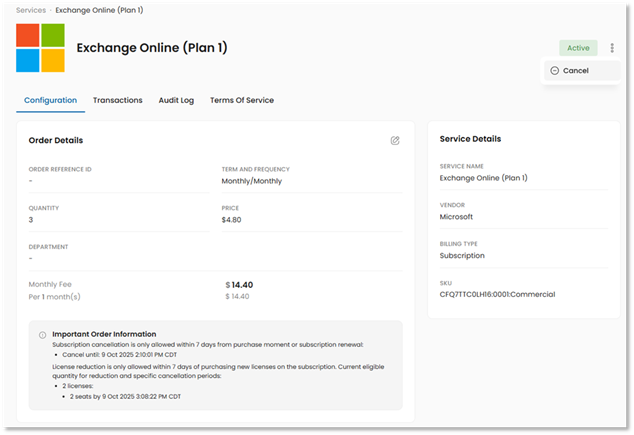Go back to Services in the breadcrumb

[x=31, y=10]
